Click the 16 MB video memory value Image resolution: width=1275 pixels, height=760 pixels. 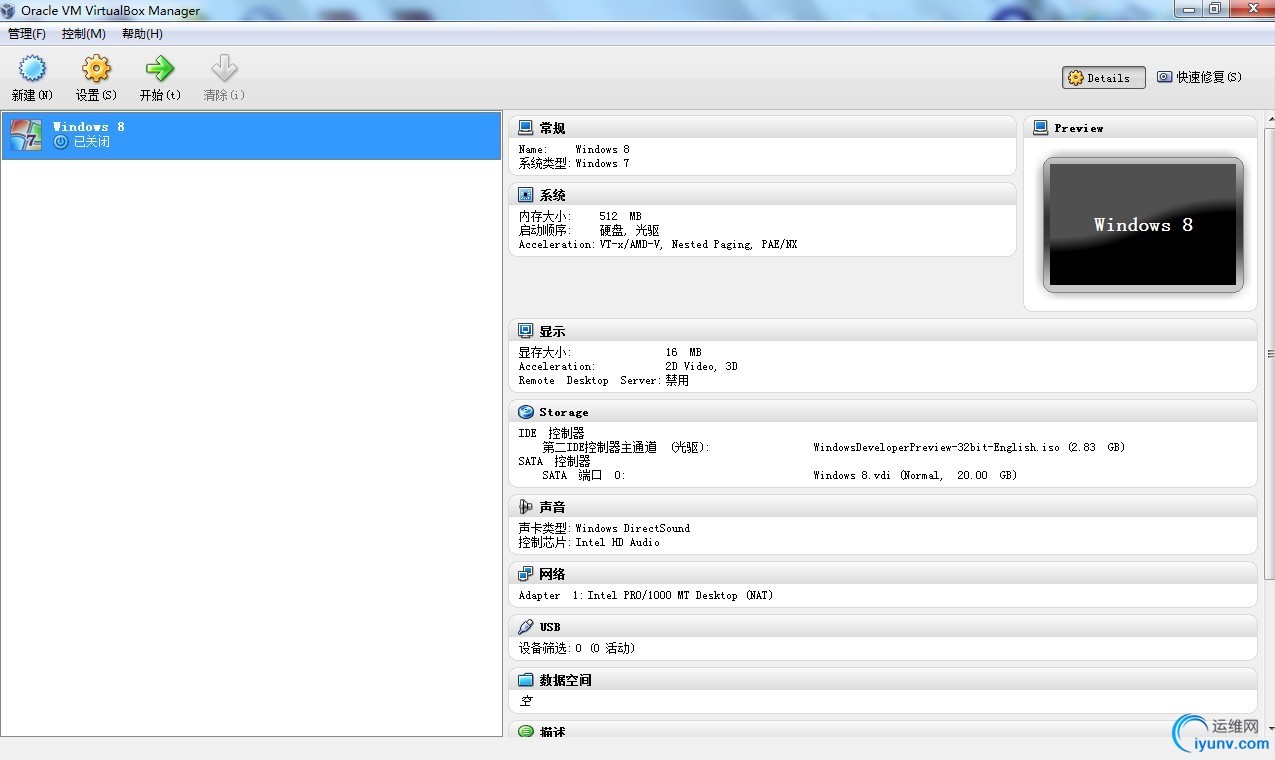pyautogui.click(x=683, y=352)
